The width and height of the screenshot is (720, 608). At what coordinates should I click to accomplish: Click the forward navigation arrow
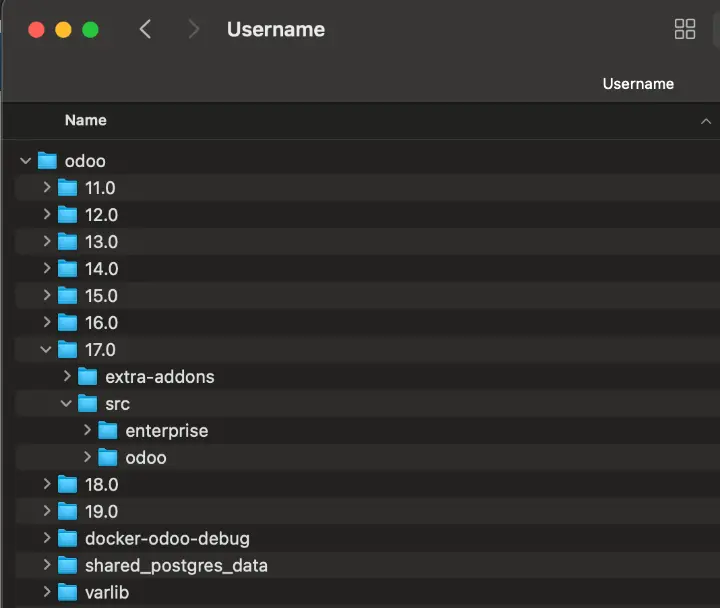[x=193, y=29]
